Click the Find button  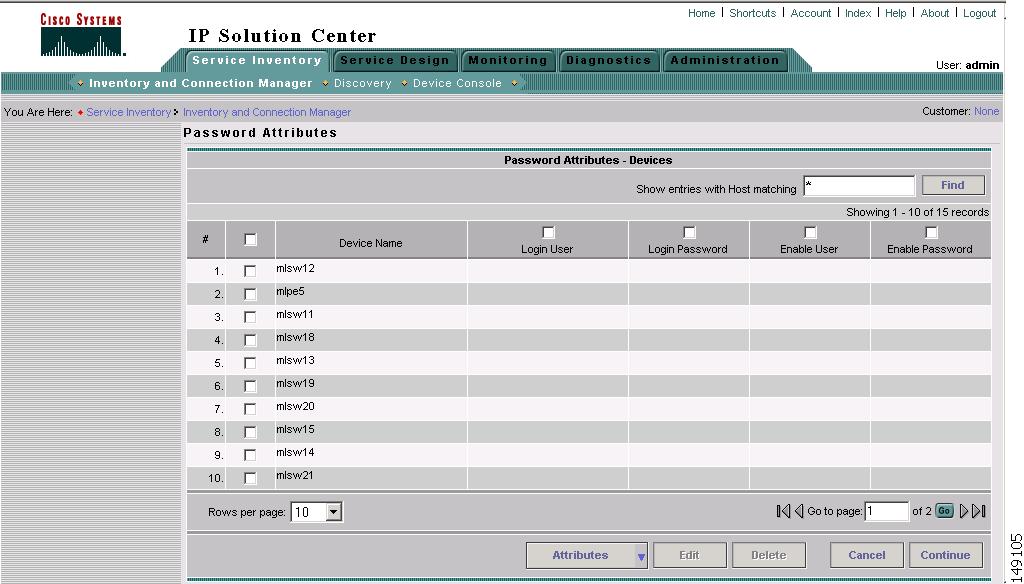[x=953, y=186]
